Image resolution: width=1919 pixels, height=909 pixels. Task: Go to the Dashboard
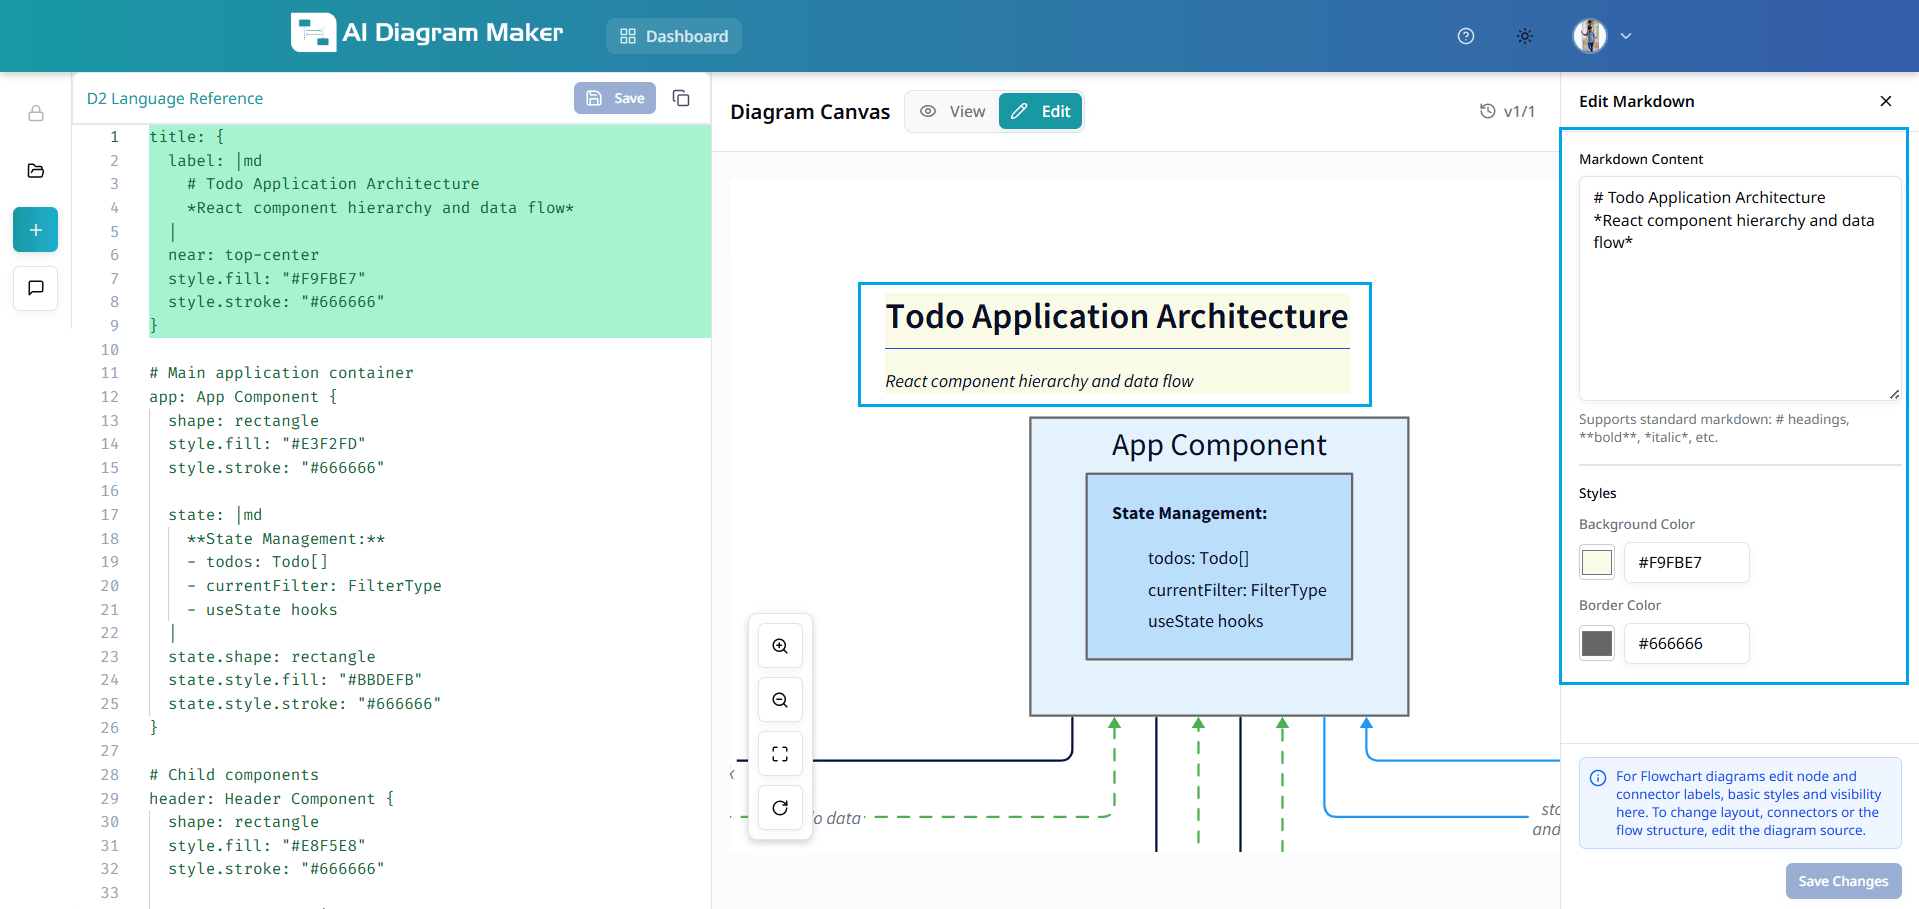coord(673,35)
